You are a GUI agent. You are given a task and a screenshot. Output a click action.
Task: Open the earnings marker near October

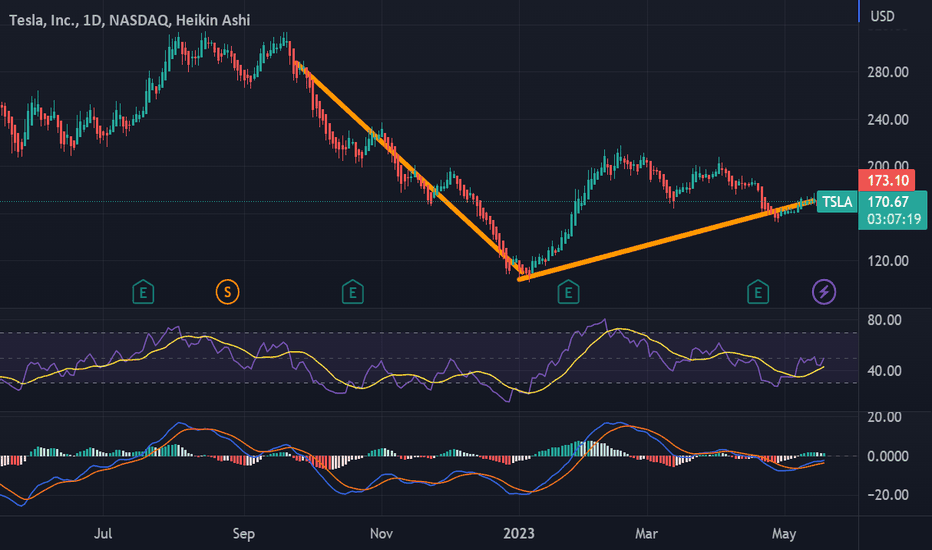click(x=352, y=292)
